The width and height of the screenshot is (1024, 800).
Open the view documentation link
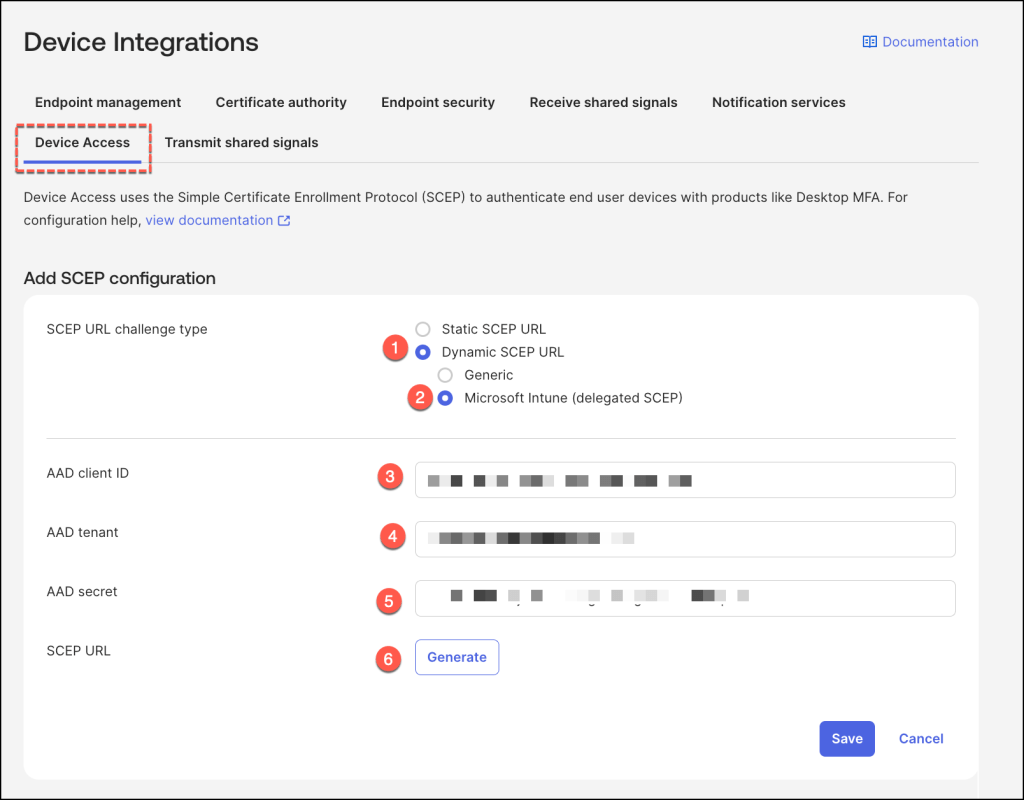[x=209, y=220]
